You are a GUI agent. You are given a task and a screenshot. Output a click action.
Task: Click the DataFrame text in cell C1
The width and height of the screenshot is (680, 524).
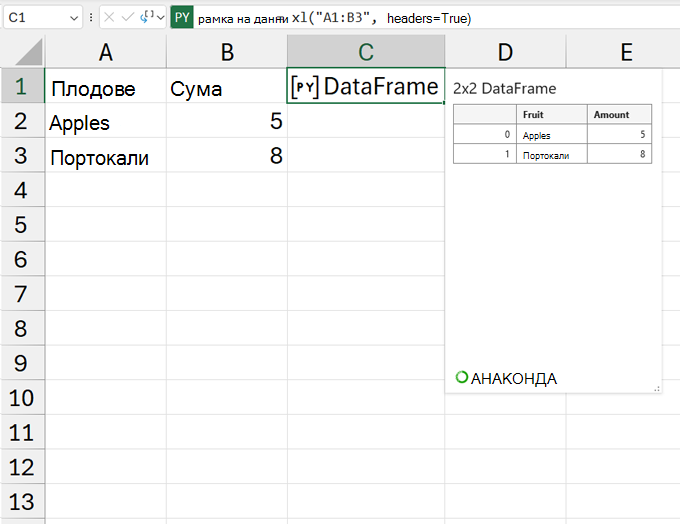[x=381, y=86]
